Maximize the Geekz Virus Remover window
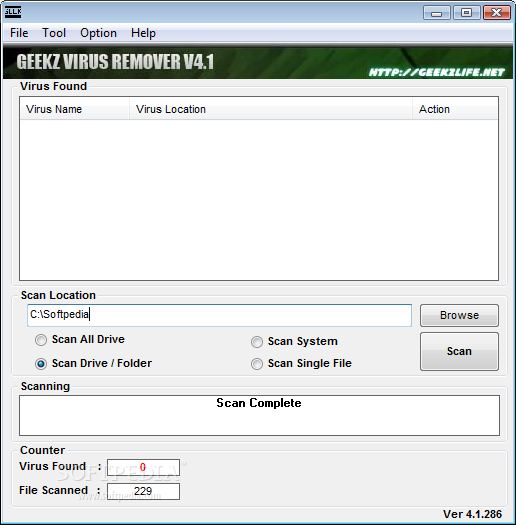Screen dimensions: 516x525 (x=466, y=13)
